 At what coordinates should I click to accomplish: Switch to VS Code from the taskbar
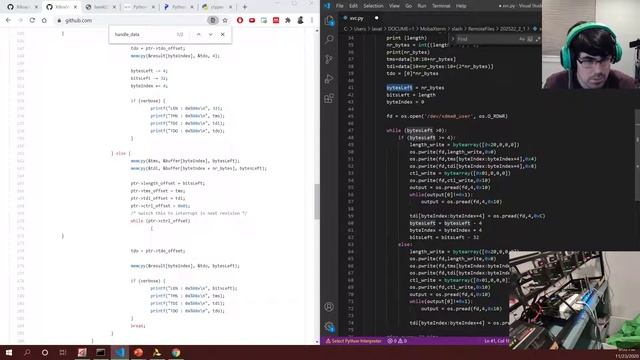tap(119, 353)
